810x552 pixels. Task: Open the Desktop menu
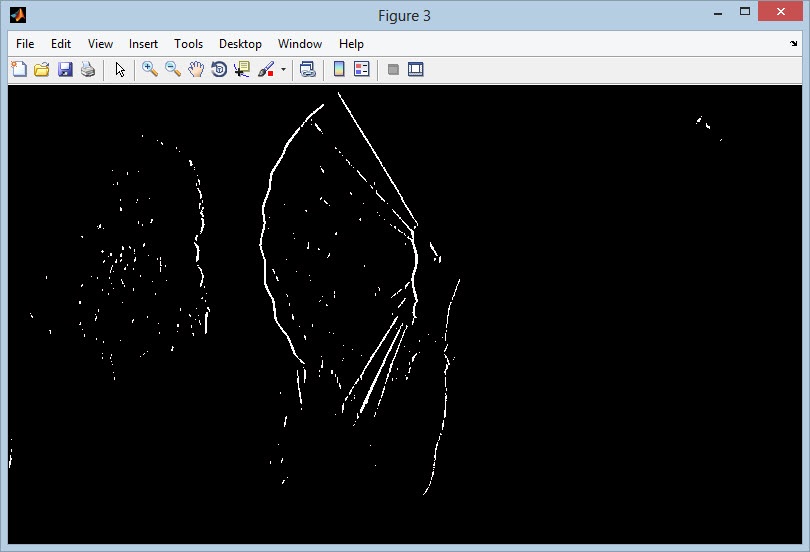[x=240, y=44]
